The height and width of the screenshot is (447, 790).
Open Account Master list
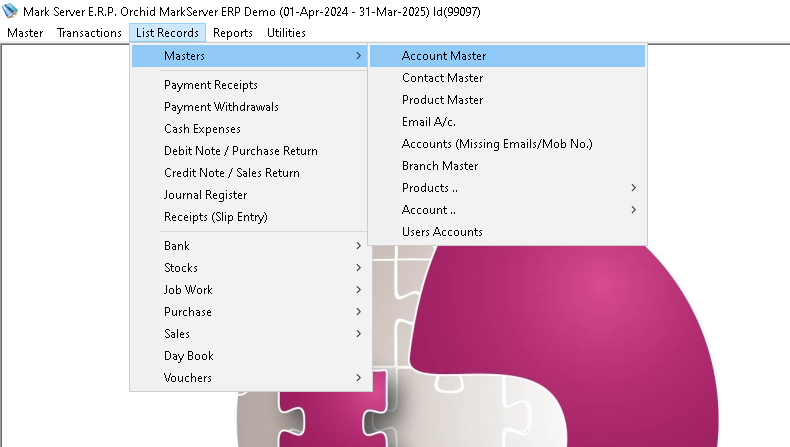click(507, 56)
